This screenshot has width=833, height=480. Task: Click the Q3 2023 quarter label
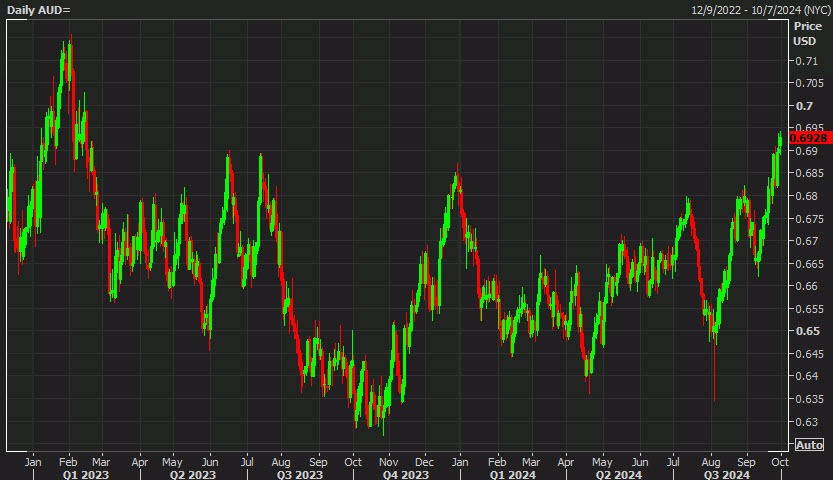300,474
